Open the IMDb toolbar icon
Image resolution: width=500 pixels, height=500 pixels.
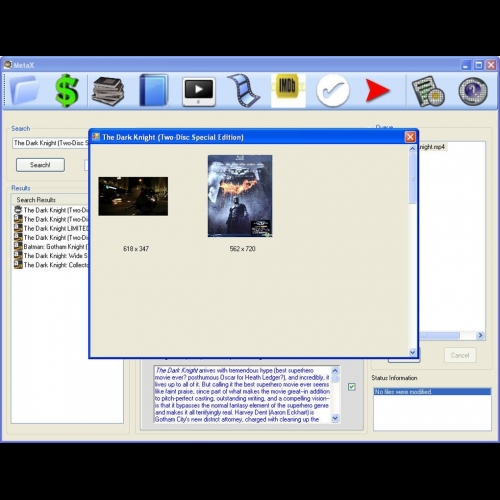[288, 91]
